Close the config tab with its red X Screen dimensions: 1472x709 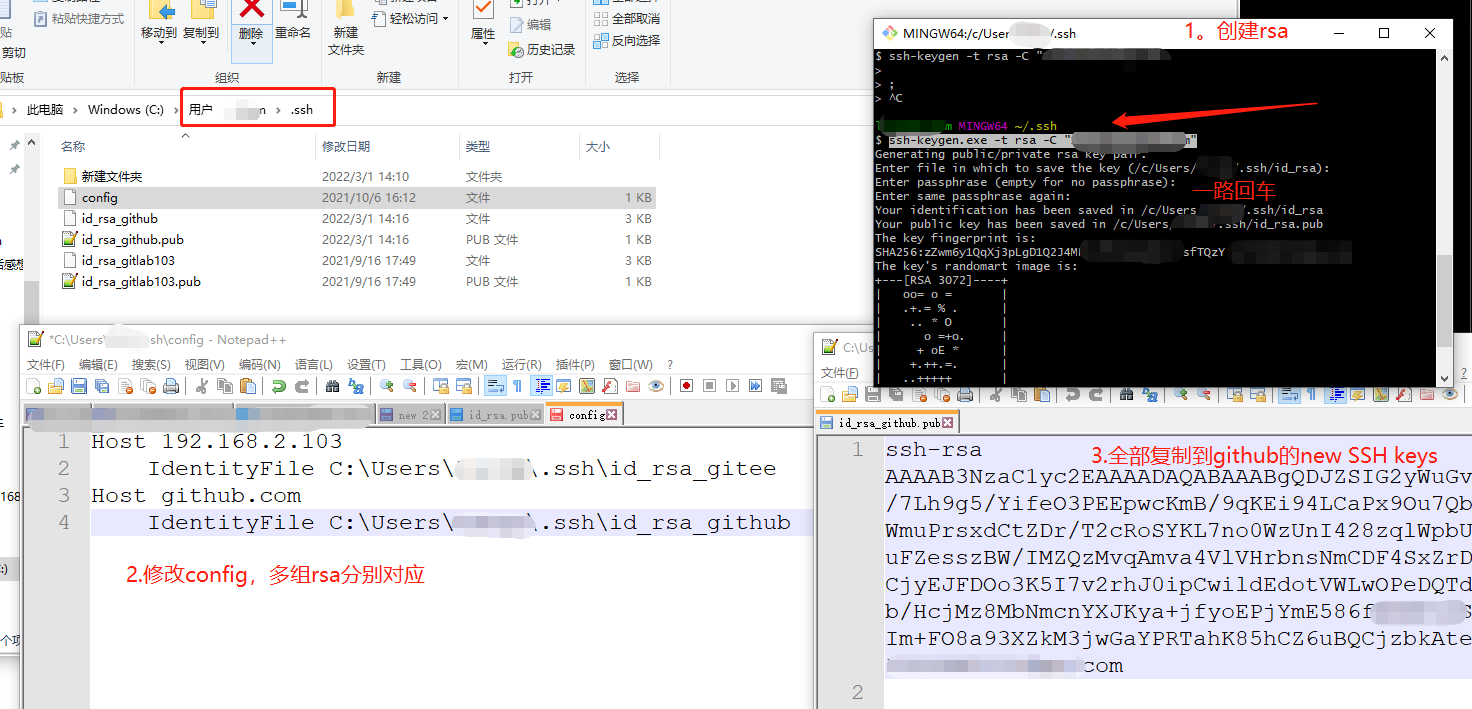click(x=611, y=414)
